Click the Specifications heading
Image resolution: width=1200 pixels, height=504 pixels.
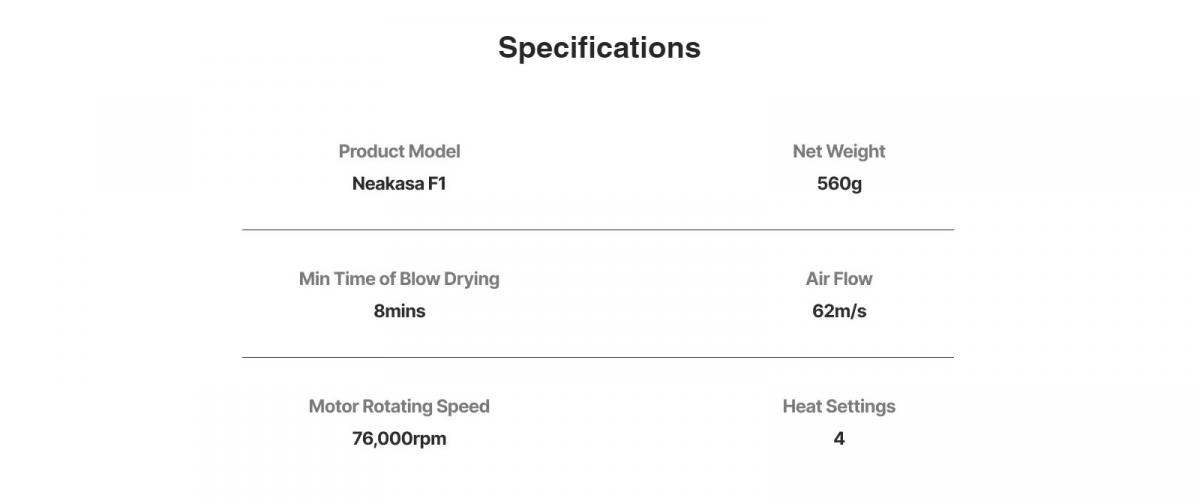pyautogui.click(x=599, y=48)
